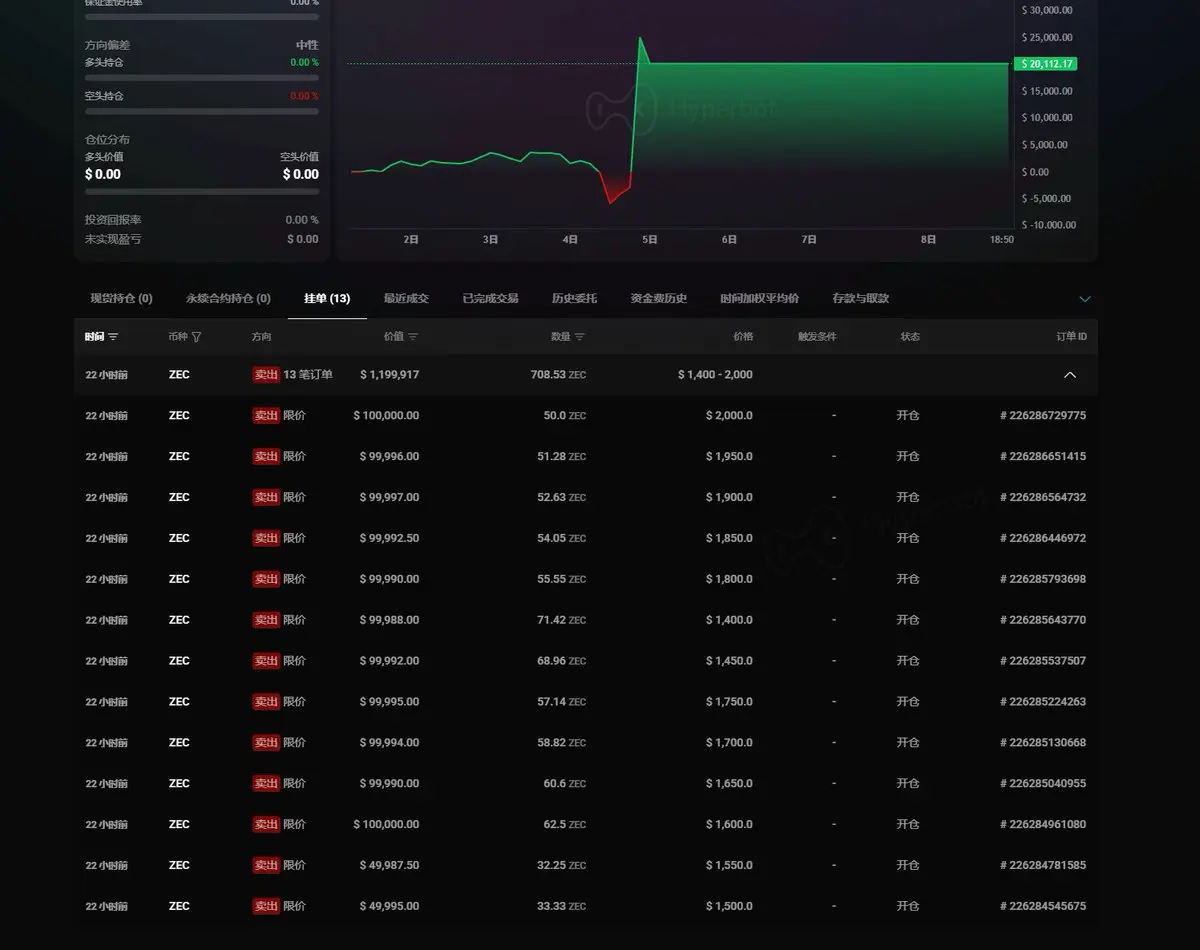
Task: Switch to the 现货持仓 (0) tab
Action: [x=121, y=298]
